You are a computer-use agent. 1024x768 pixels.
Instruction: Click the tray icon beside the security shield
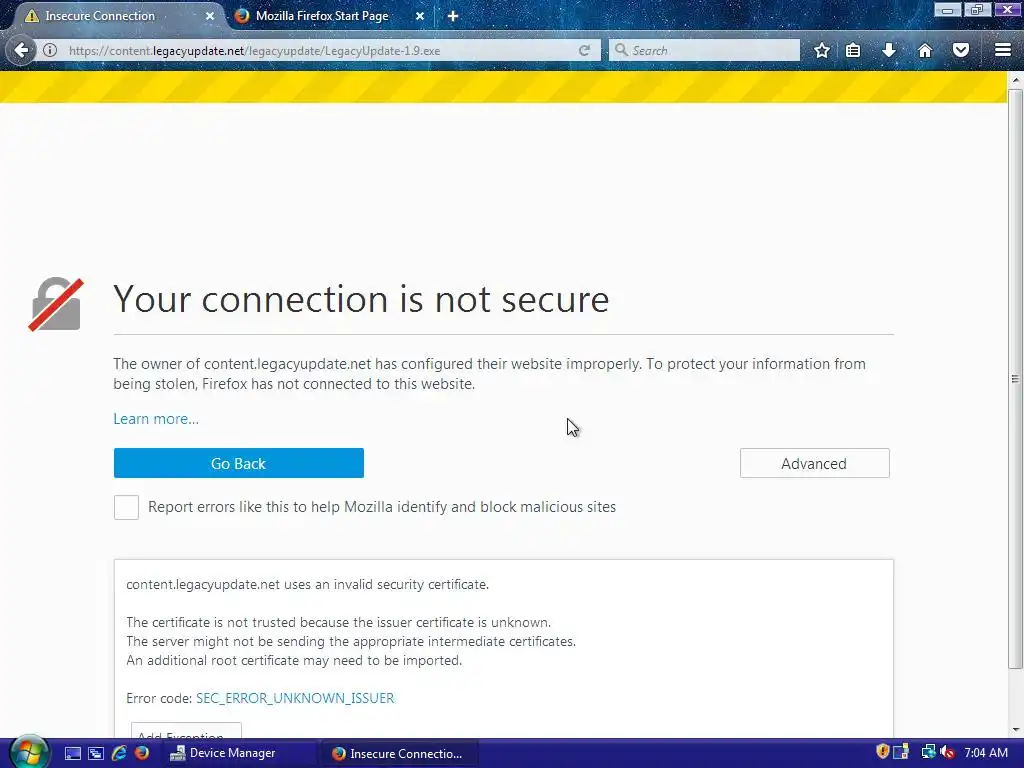(901, 752)
